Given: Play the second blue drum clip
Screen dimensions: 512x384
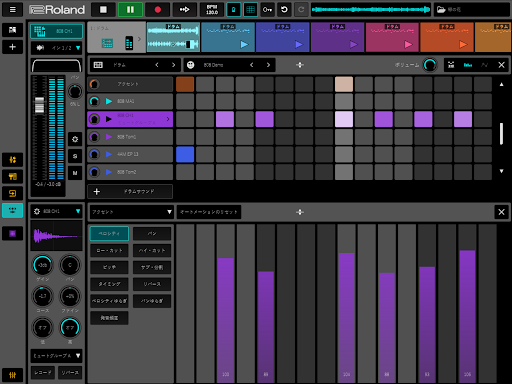Looking at the screenshot, I should 244,44.
